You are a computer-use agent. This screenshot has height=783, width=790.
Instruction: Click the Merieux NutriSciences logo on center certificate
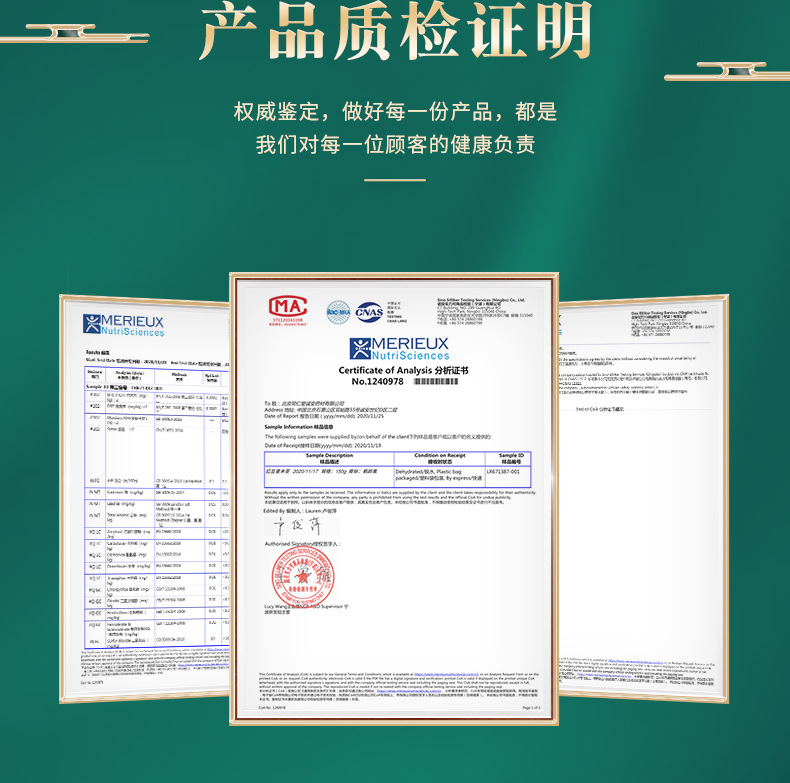399,349
